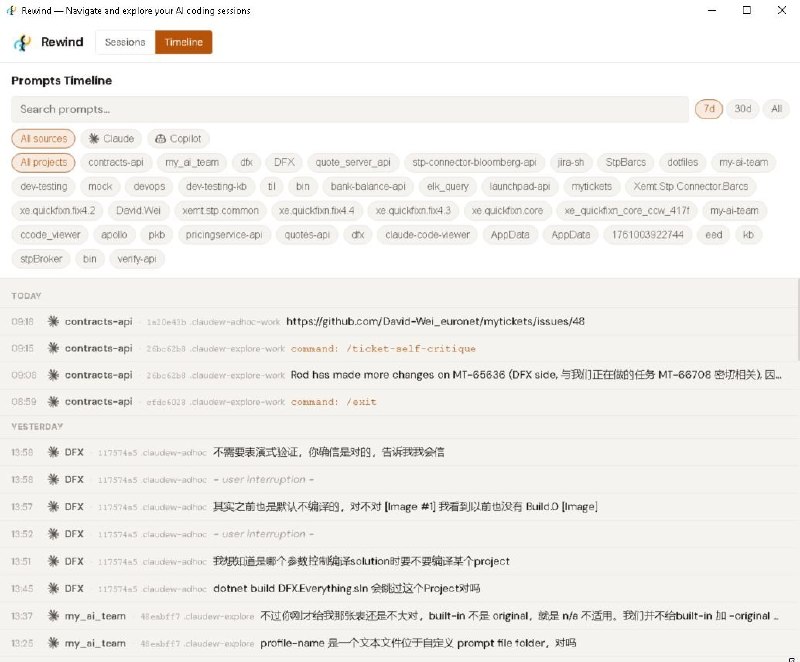800x662 pixels.
Task: Choose the launchpad-api project chip
Action: tap(519, 187)
